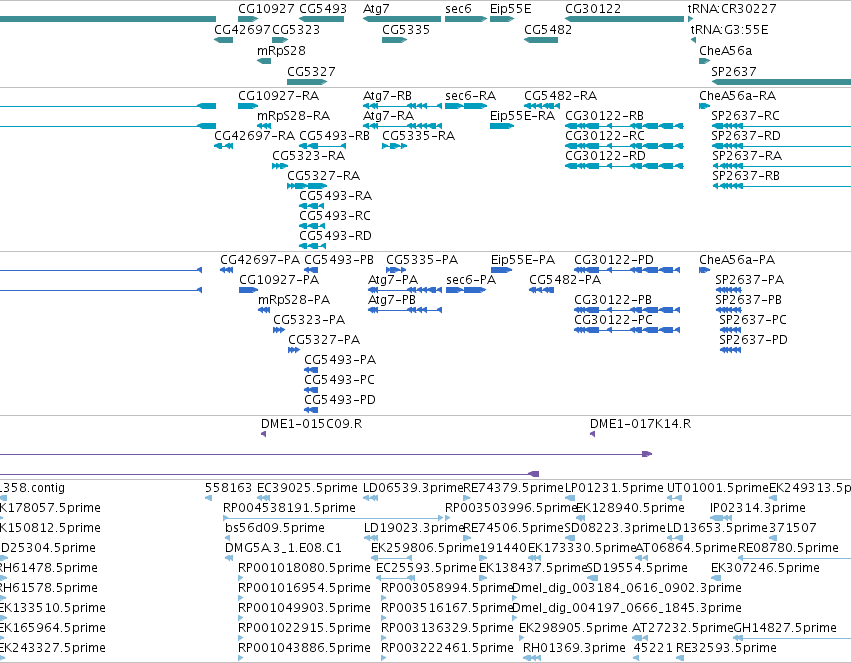Select transcript CG30122-RB
This screenshot has width=851, height=663.
pos(605,116)
